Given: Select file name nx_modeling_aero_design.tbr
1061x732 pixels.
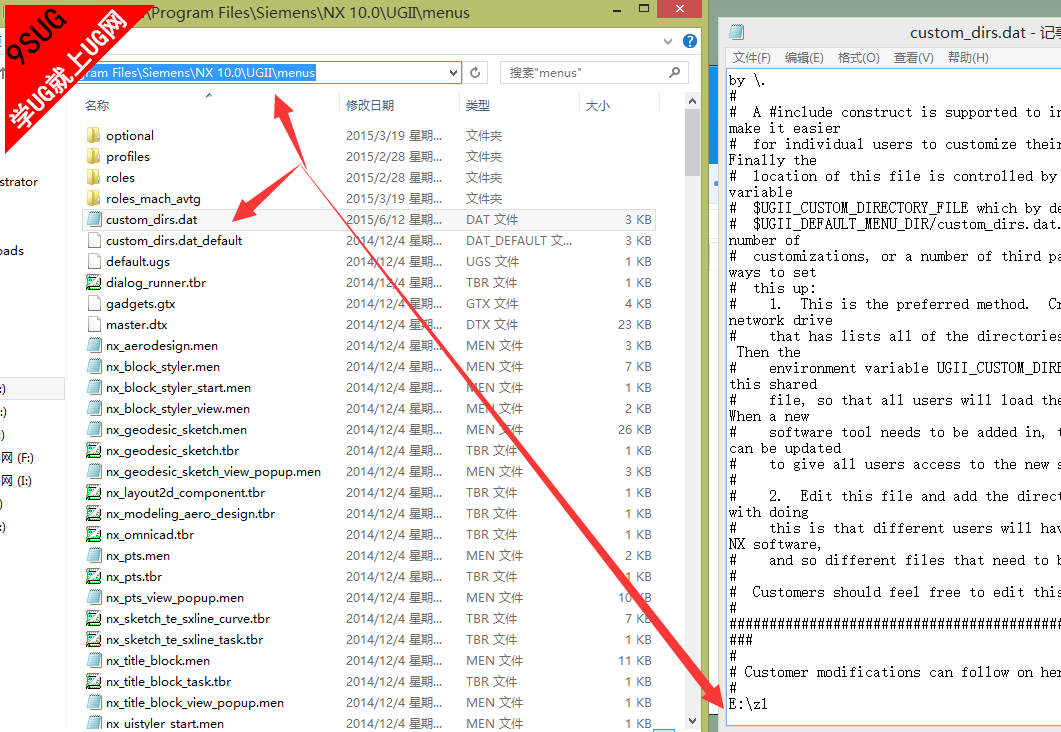Looking at the screenshot, I should point(190,513).
